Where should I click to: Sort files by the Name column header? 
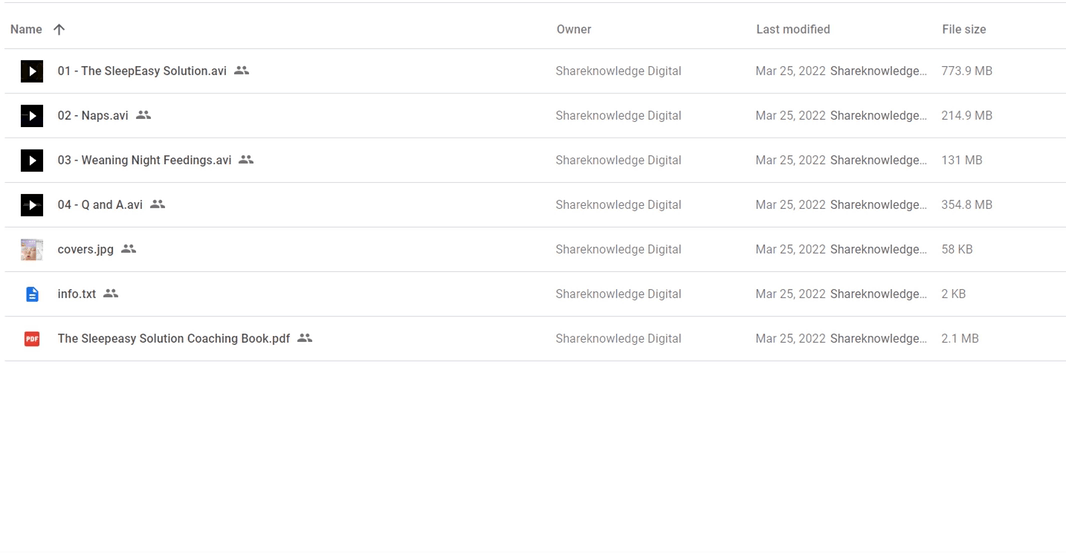pyautogui.click(x=26, y=29)
